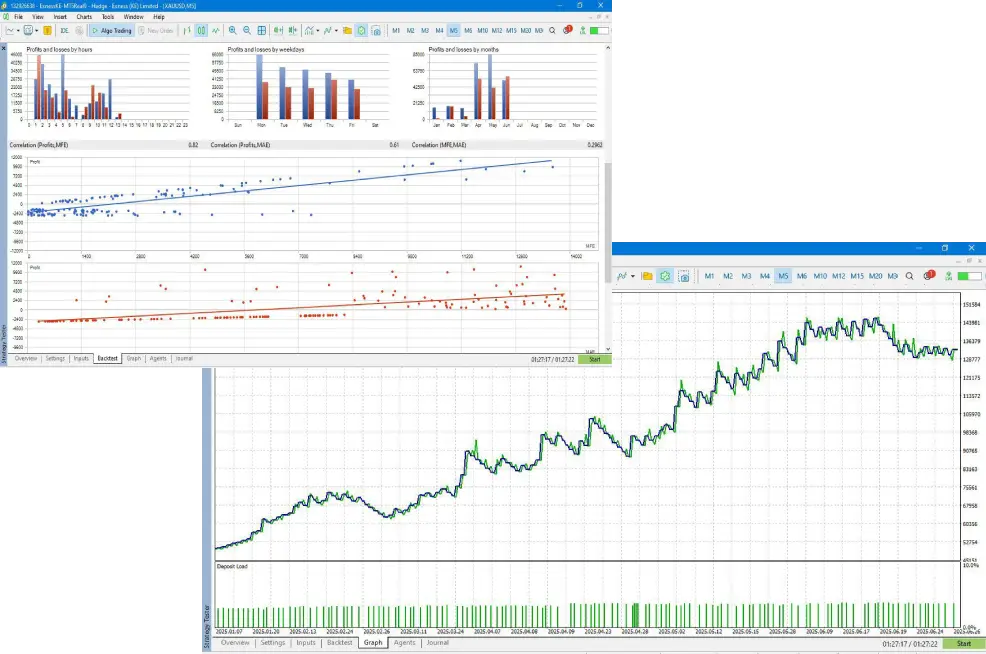
Task: Switch to Backtest tab in lower window
Action: pyautogui.click(x=339, y=643)
